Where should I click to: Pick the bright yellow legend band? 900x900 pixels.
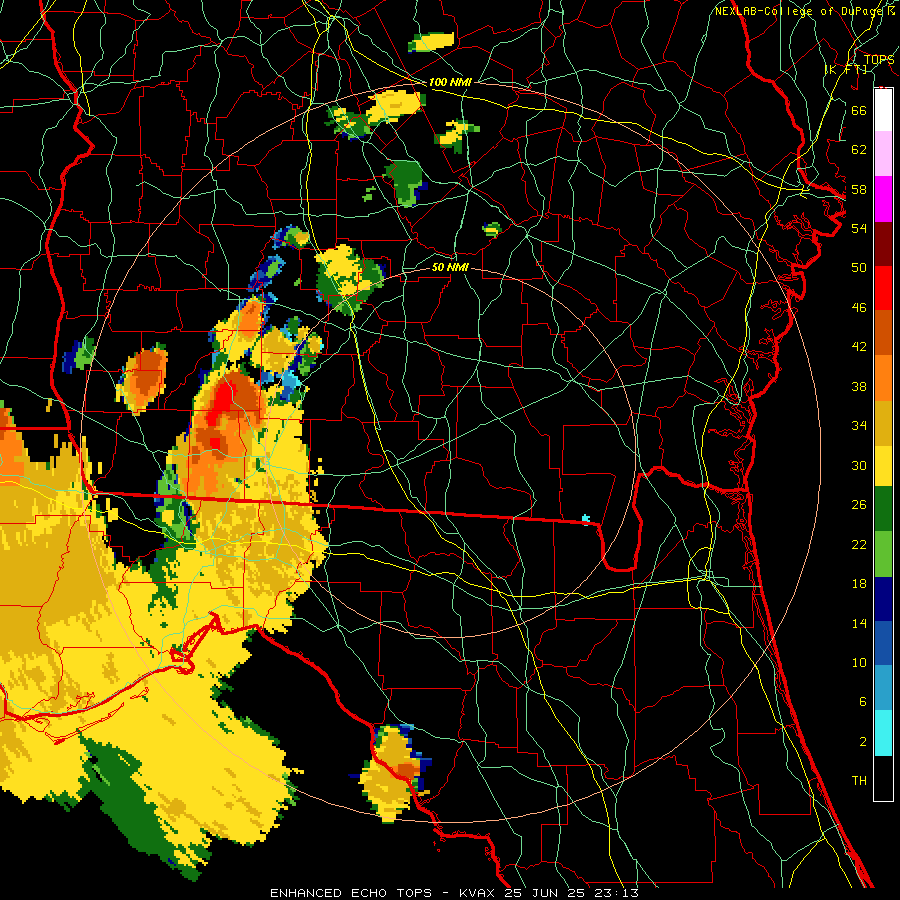(883, 466)
